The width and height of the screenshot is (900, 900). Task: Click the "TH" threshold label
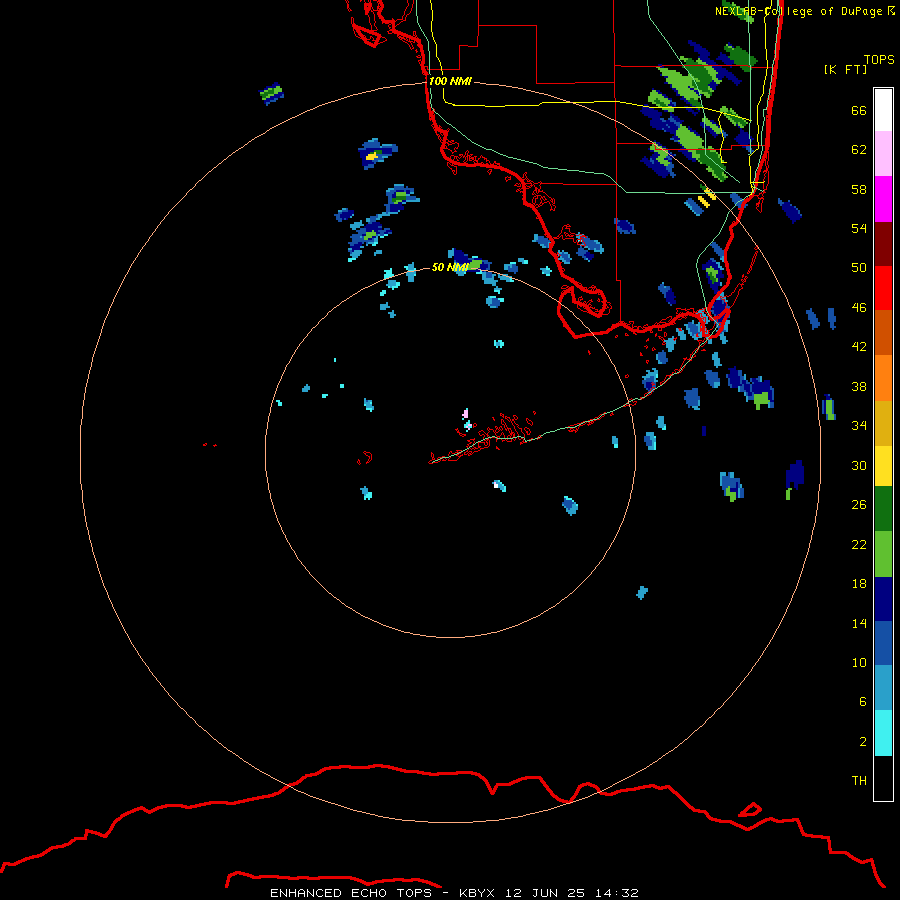pos(859,781)
